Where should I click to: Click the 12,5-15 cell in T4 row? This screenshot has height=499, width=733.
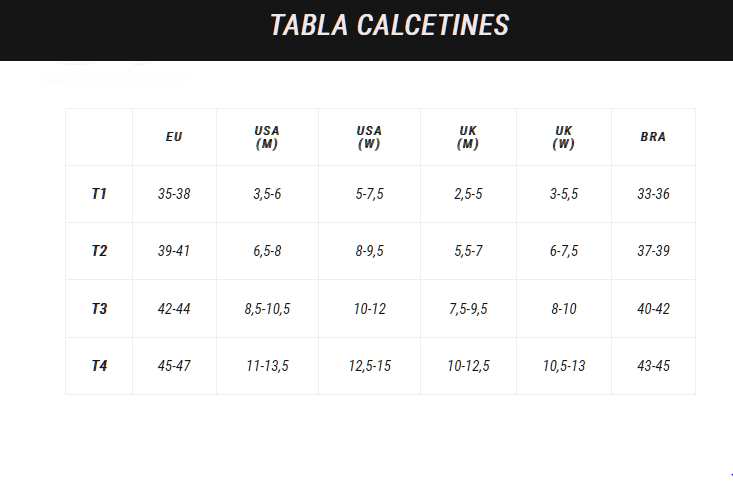point(369,366)
